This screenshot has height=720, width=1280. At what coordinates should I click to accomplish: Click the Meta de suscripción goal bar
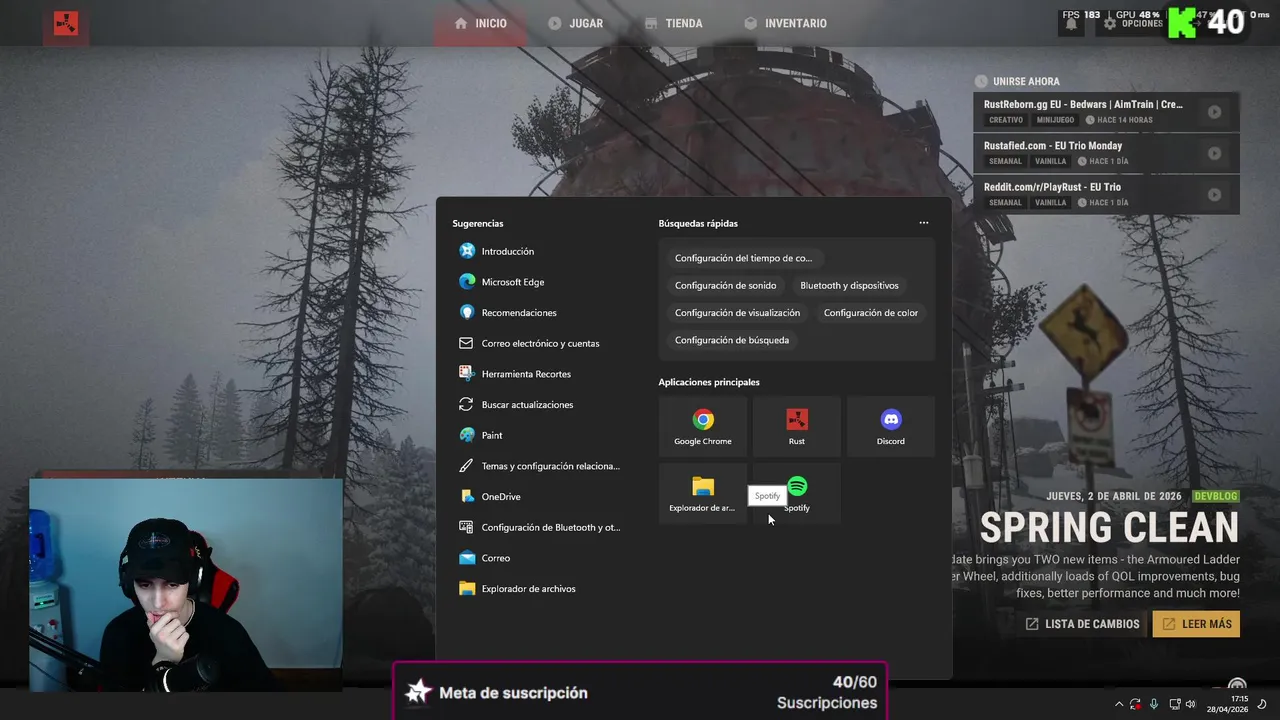(x=640, y=692)
